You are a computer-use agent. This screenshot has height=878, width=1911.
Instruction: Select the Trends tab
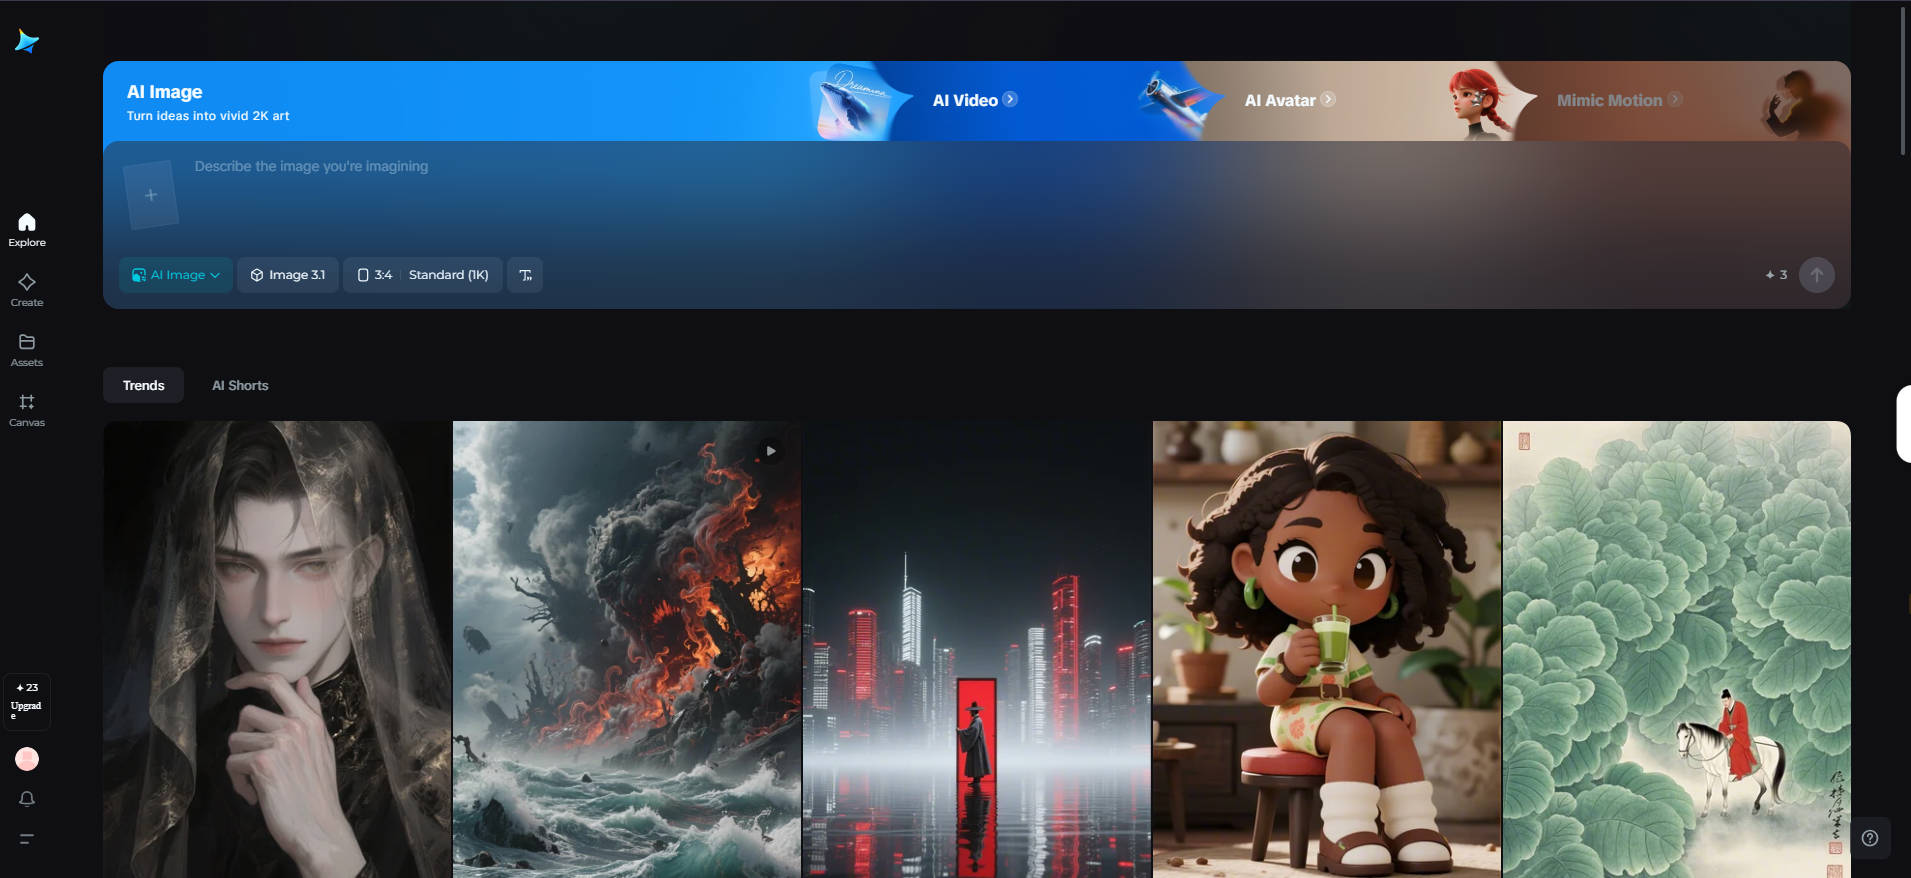(143, 385)
